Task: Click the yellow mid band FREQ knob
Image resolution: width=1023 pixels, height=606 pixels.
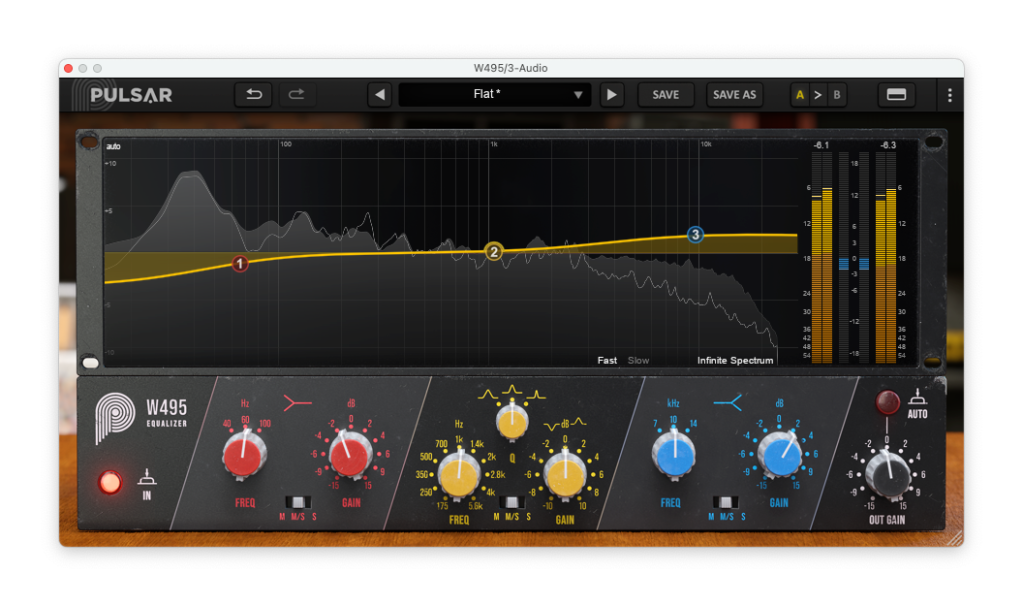Action: pyautogui.click(x=459, y=476)
